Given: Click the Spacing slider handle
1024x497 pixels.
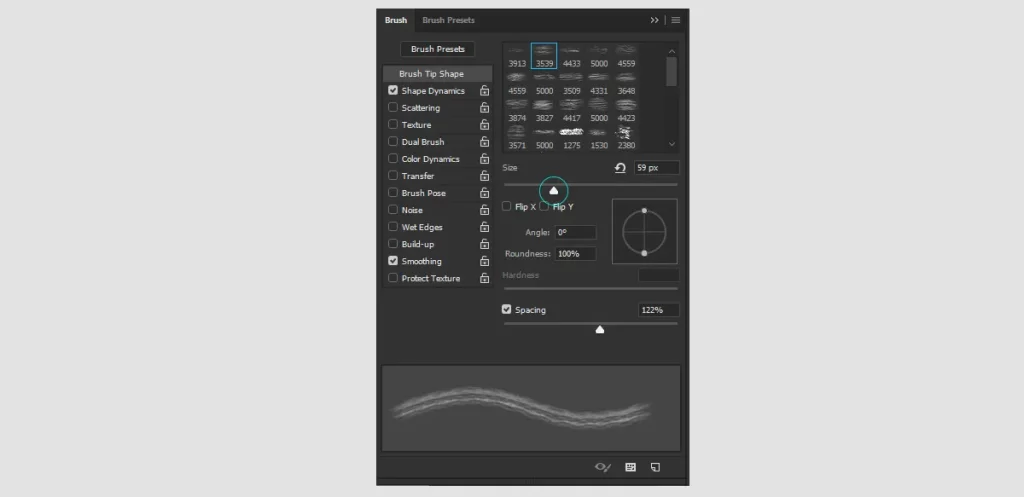Looking at the screenshot, I should tap(600, 329).
